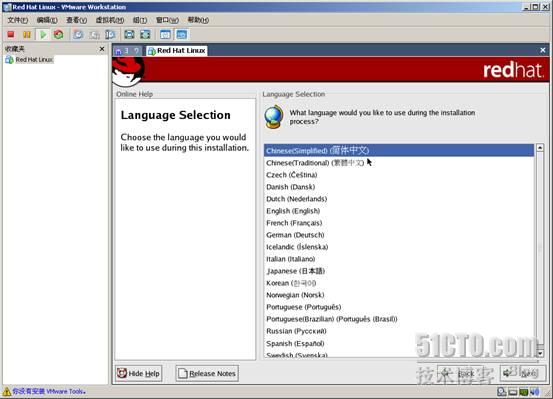The height and width of the screenshot is (399, 553).
Task: Click the Quick Switch toolbar icon
Action: tap(145, 35)
